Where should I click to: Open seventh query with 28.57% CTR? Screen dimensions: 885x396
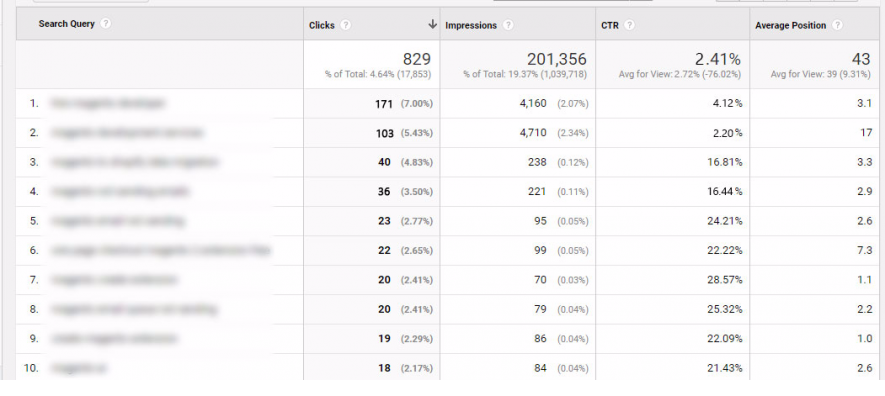point(114,279)
